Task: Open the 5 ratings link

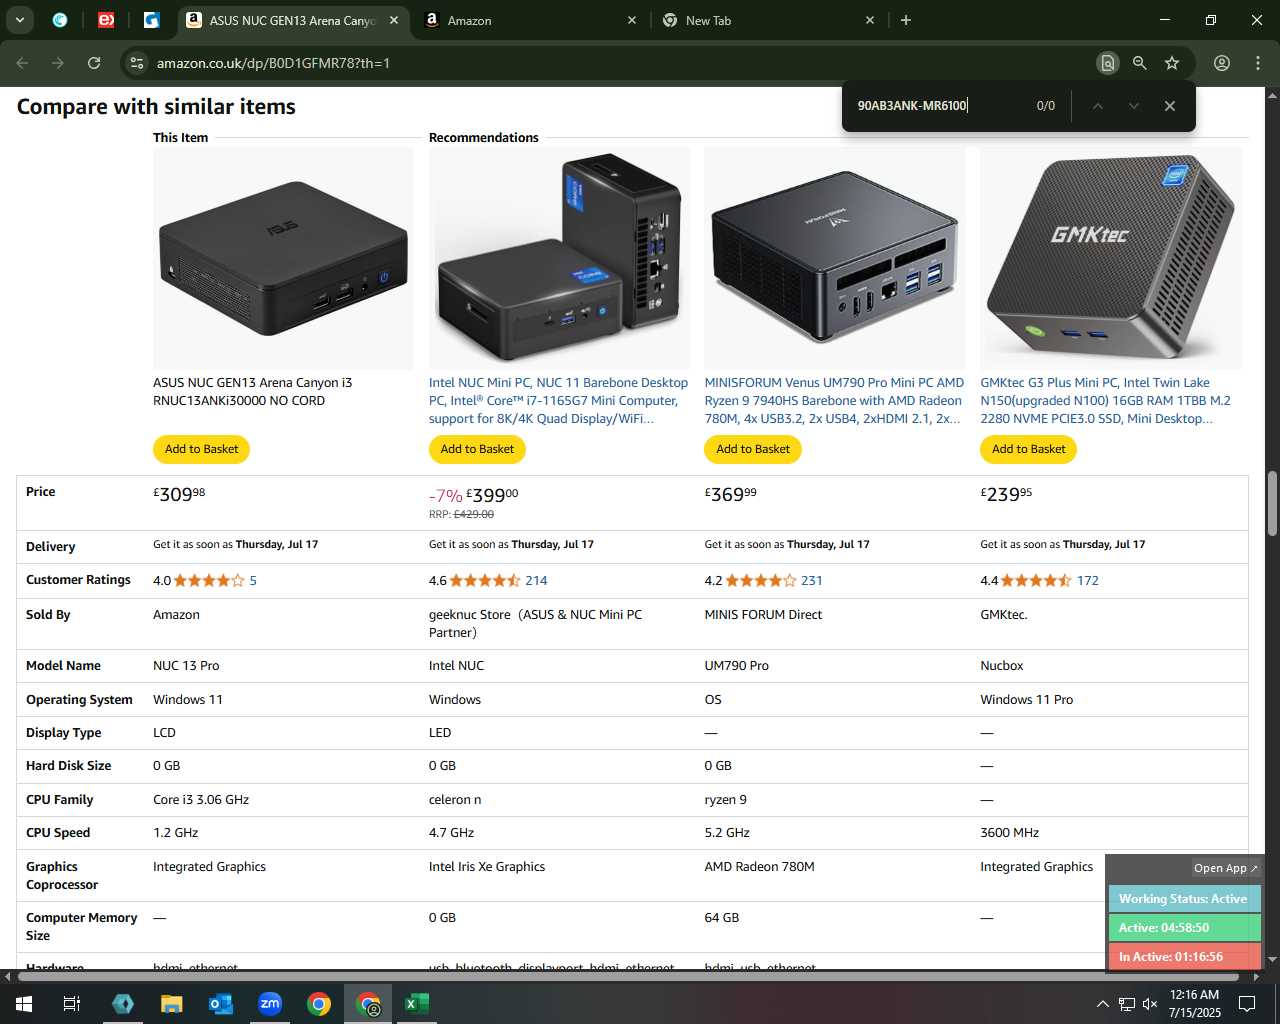Action: [x=253, y=580]
